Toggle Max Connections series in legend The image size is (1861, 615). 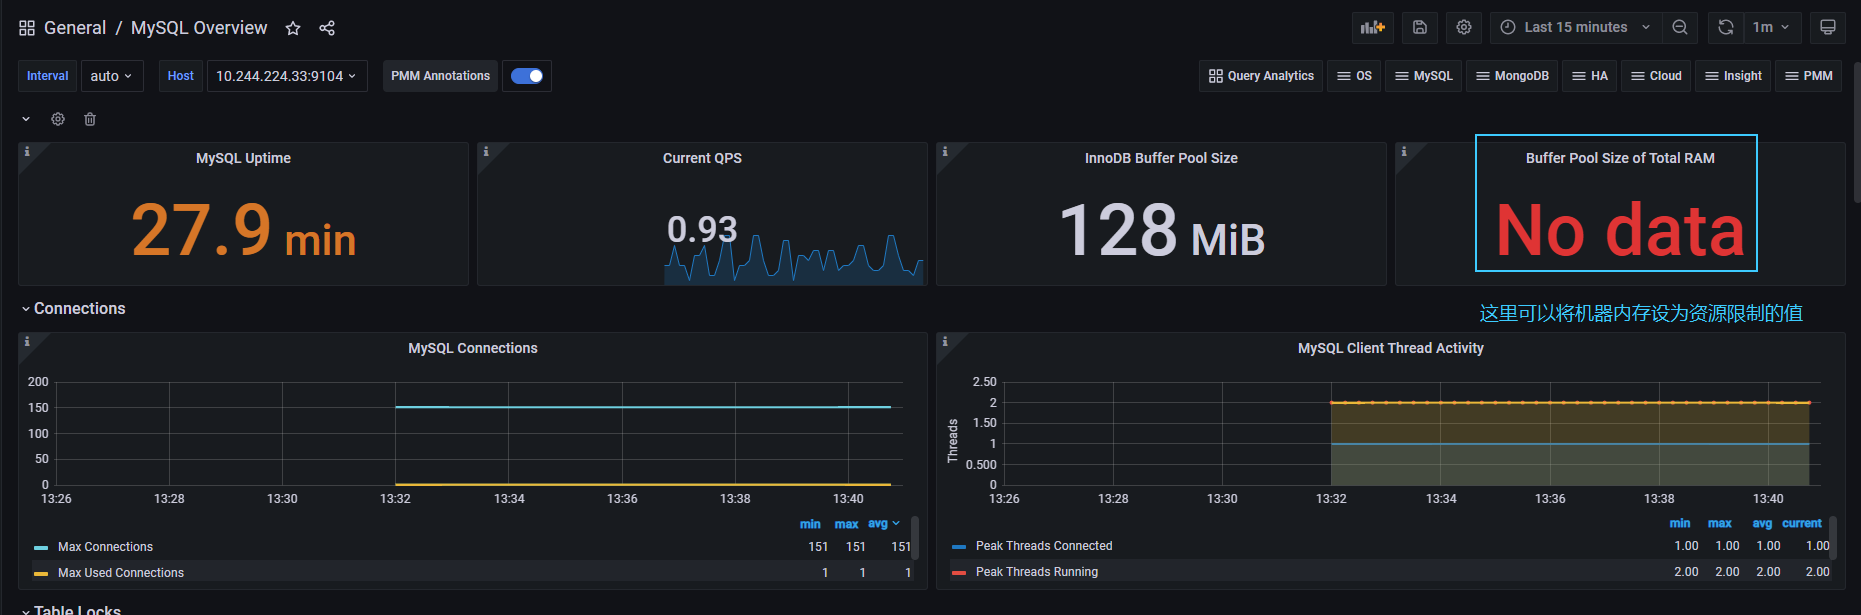[105, 547]
